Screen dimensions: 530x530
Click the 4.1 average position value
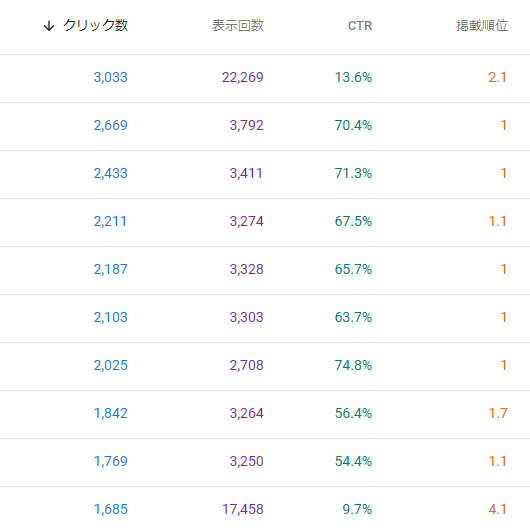pyautogui.click(x=498, y=509)
